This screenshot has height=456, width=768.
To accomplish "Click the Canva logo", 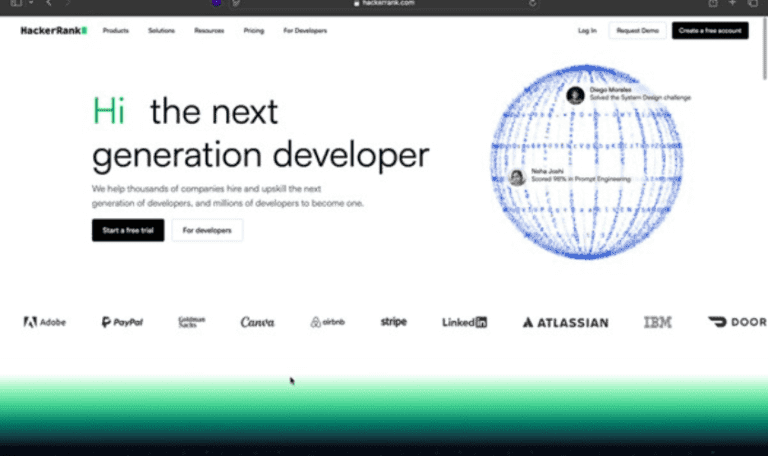I will tap(257, 322).
